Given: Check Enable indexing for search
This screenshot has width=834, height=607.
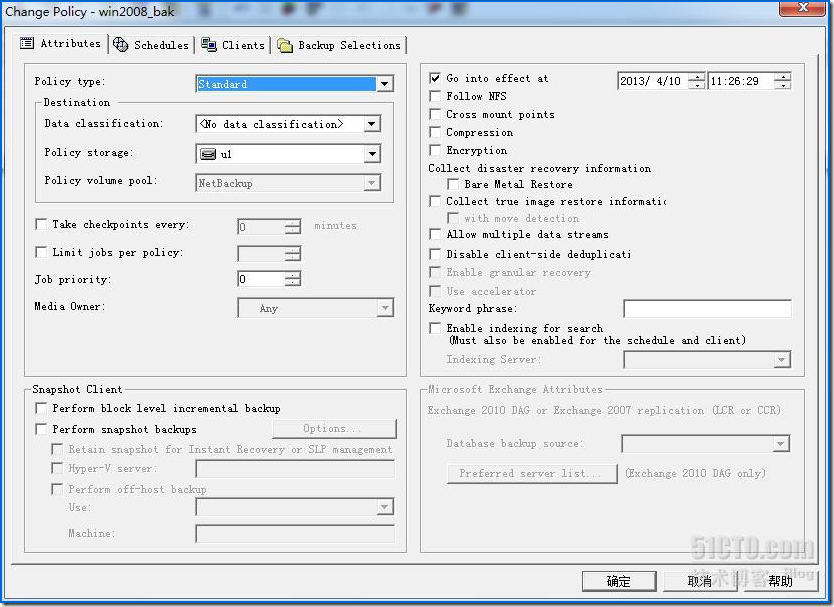Looking at the screenshot, I should (x=435, y=328).
